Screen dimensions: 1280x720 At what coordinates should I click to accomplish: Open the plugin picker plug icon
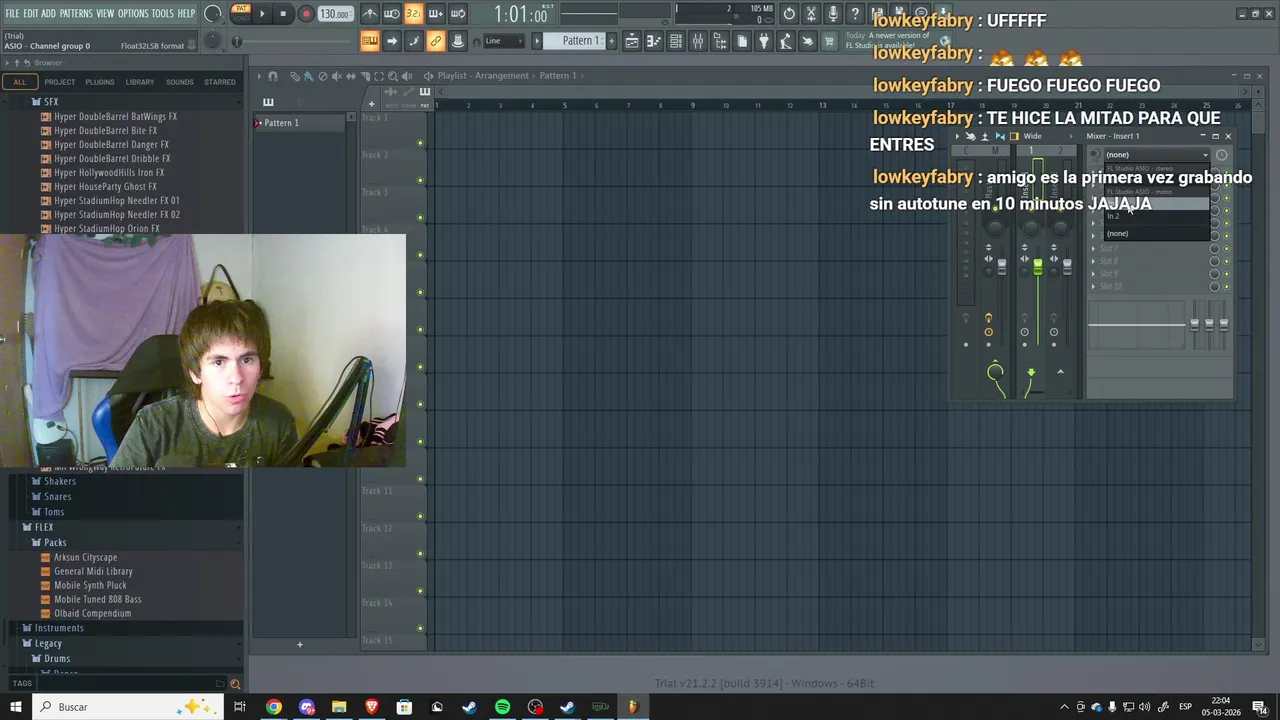coord(764,41)
